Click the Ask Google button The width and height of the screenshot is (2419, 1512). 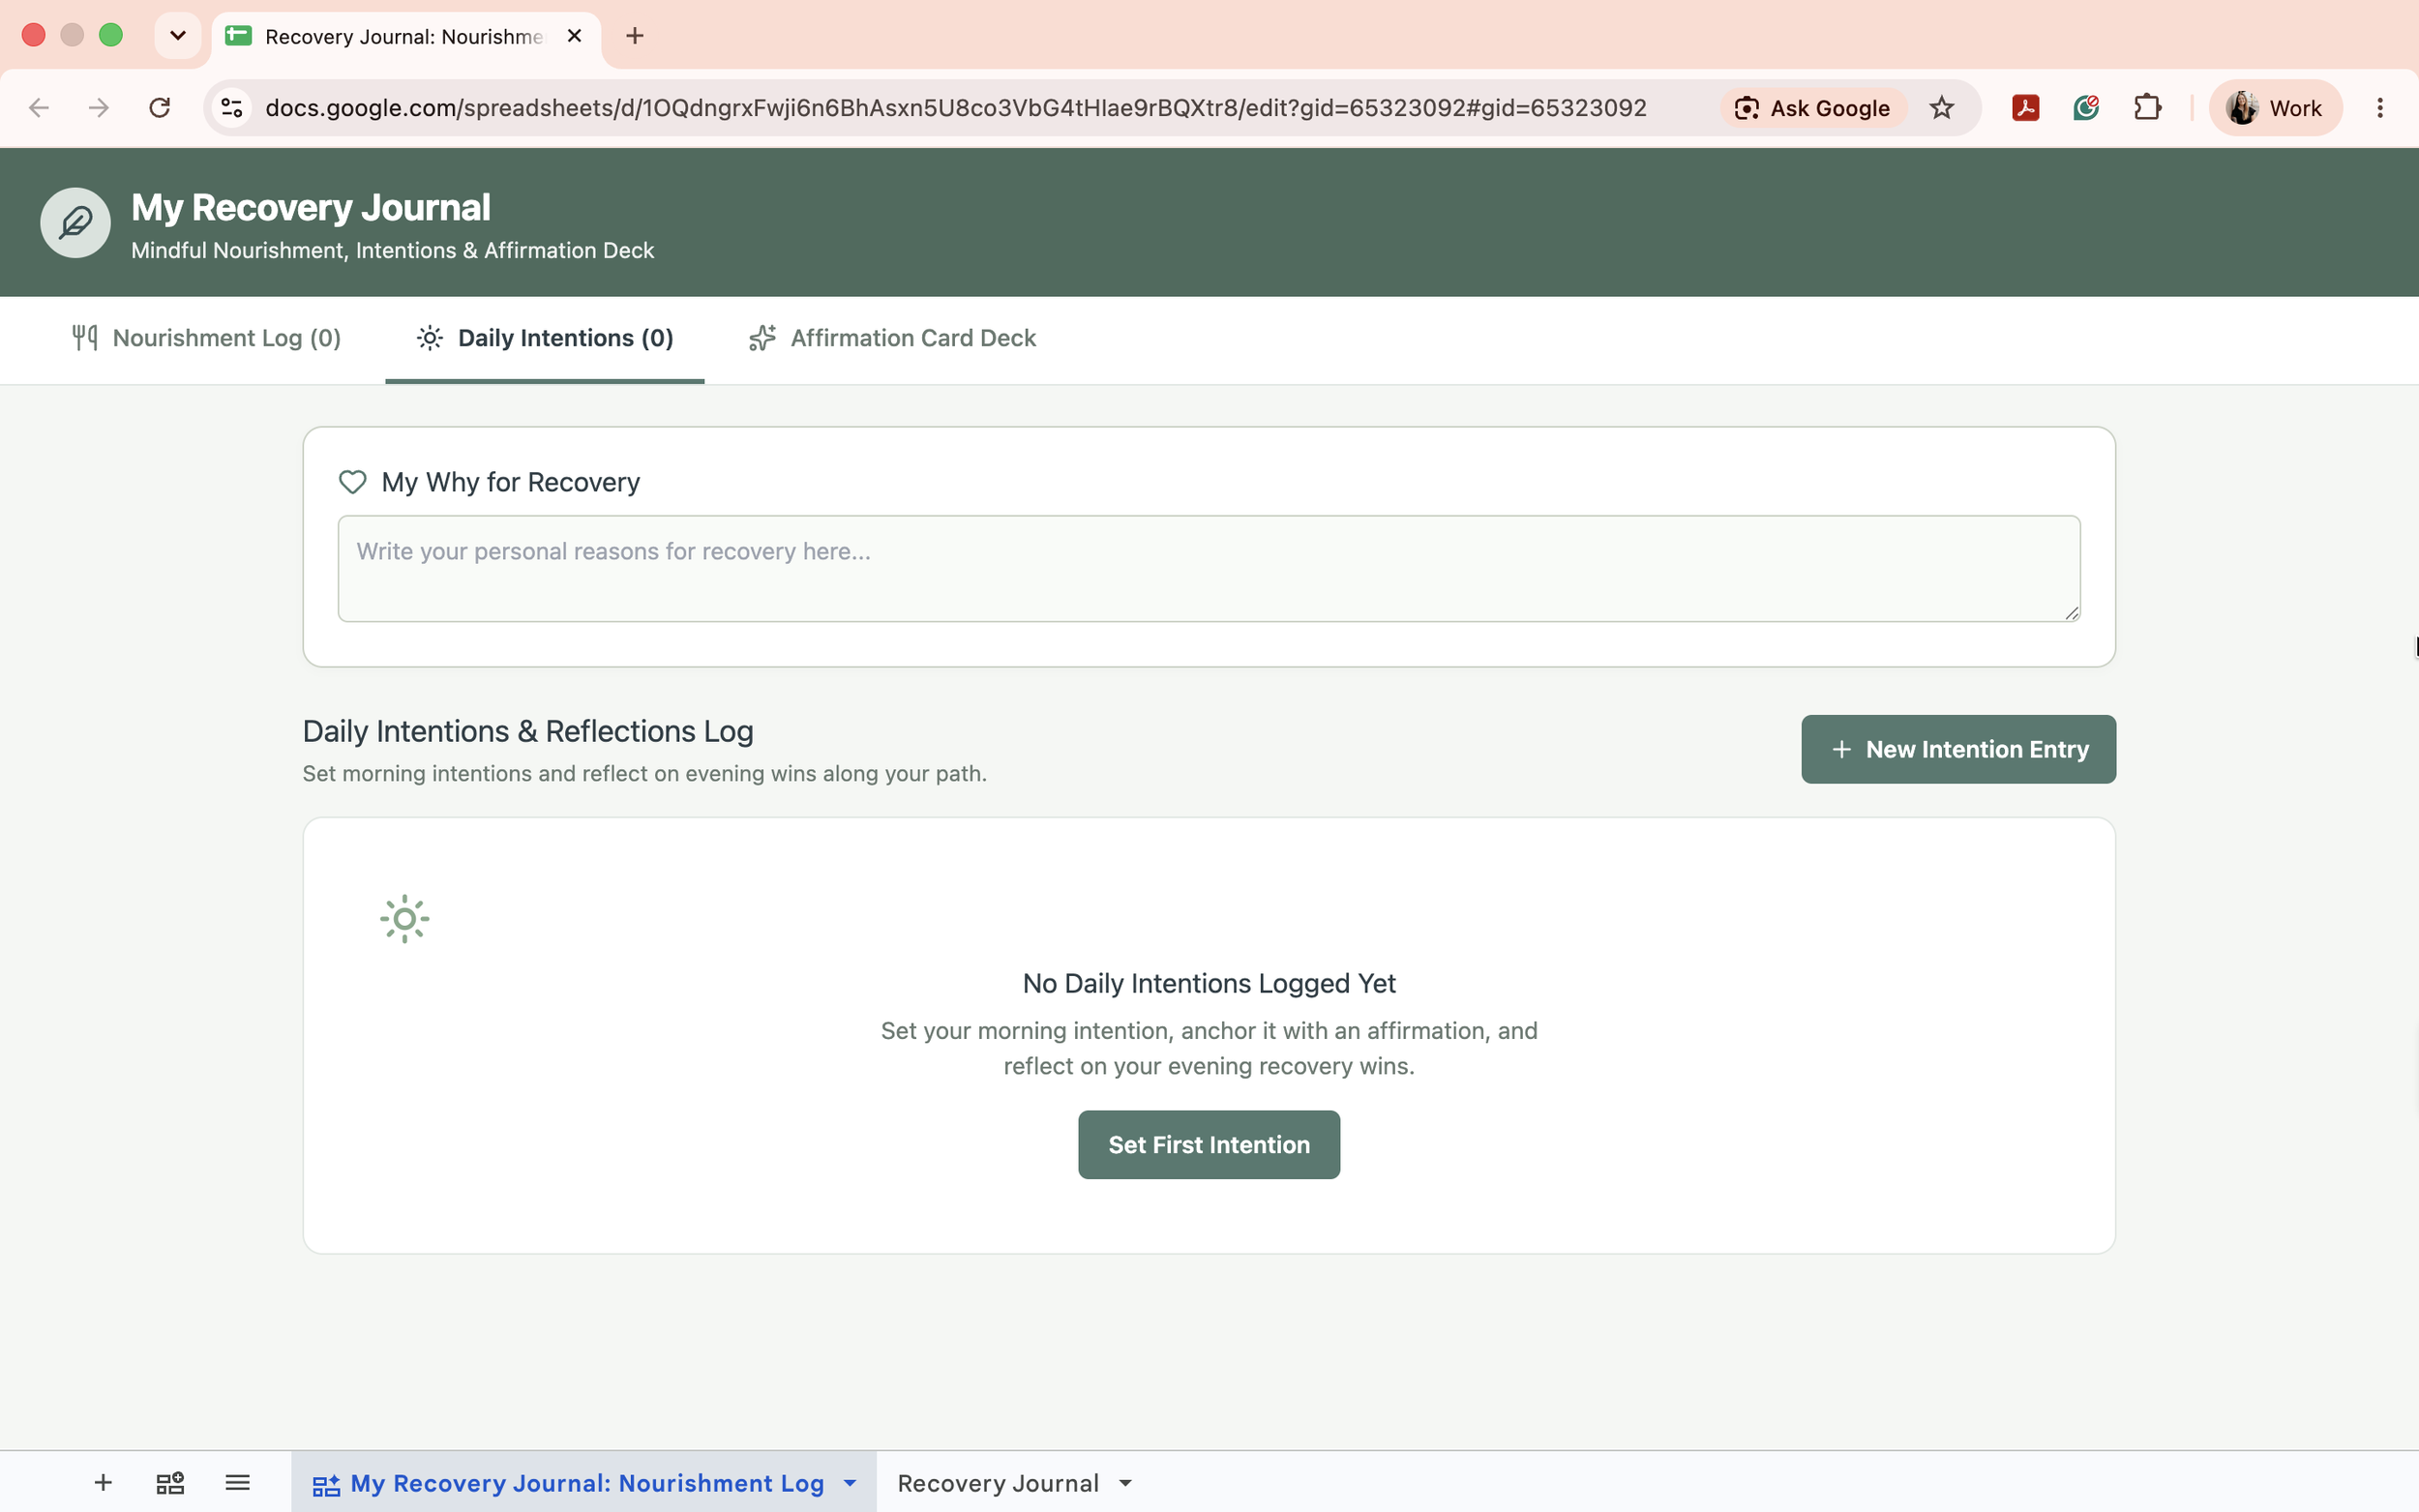tap(1812, 108)
